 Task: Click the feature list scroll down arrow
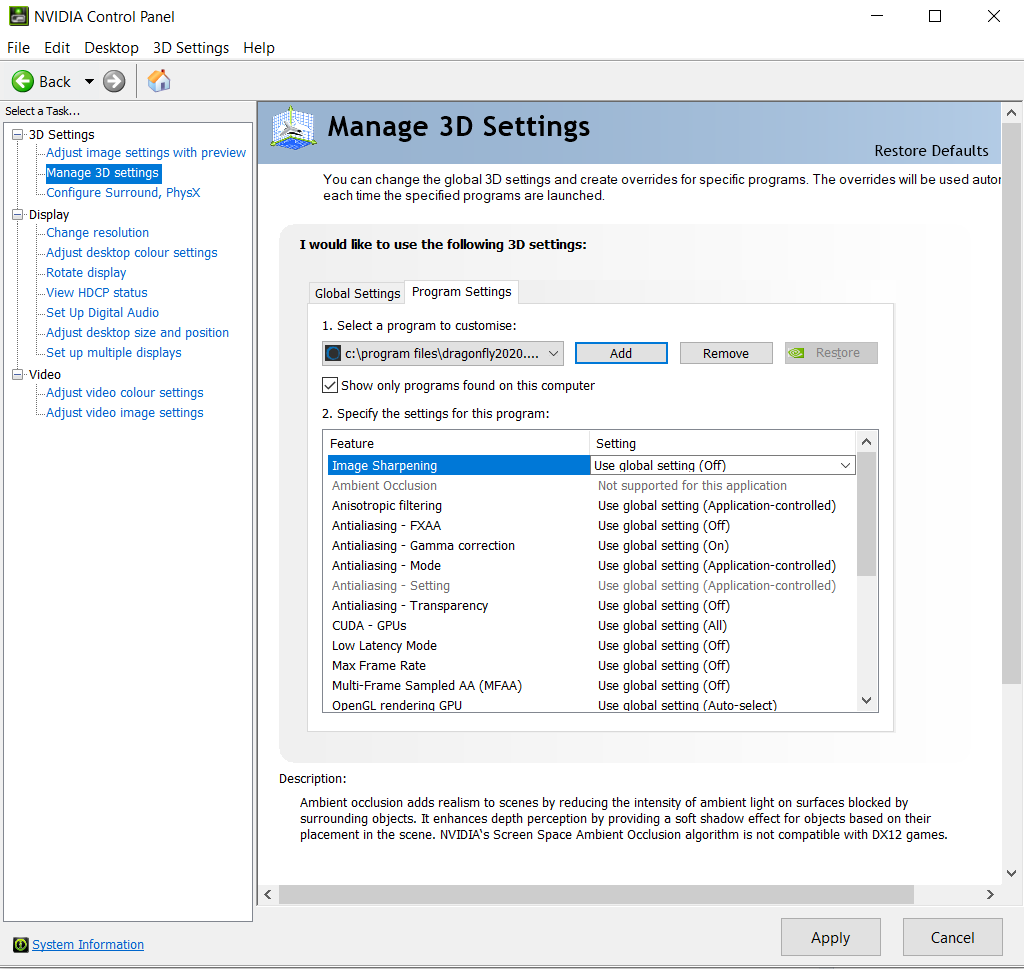[x=867, y=701]
